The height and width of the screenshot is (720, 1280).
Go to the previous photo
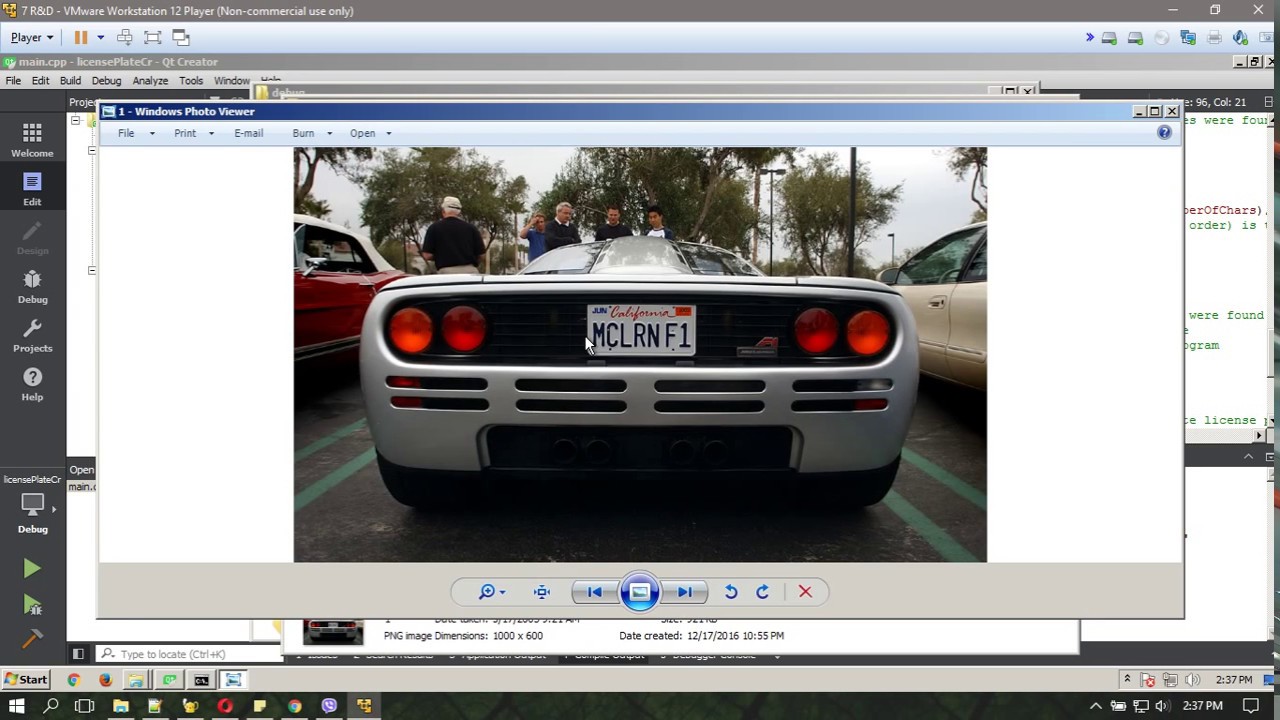pyautogui.click(x=594, y=592)
